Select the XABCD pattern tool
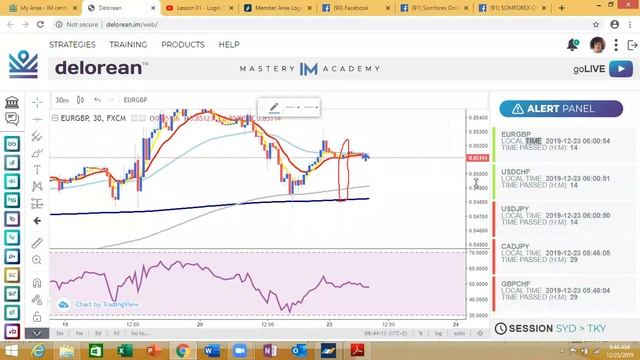The height and width of the screenshot is (360, 640). point(37,186)
